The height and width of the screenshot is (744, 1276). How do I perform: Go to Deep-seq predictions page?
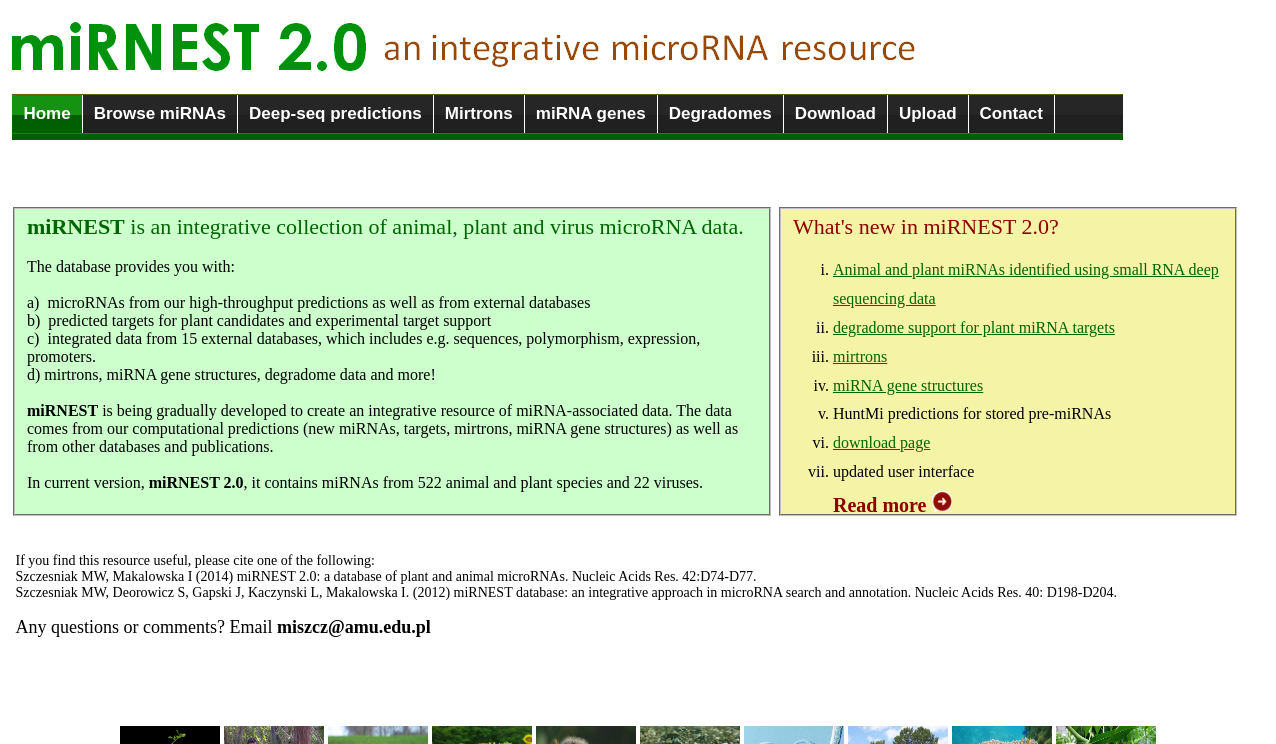[335, 114]
